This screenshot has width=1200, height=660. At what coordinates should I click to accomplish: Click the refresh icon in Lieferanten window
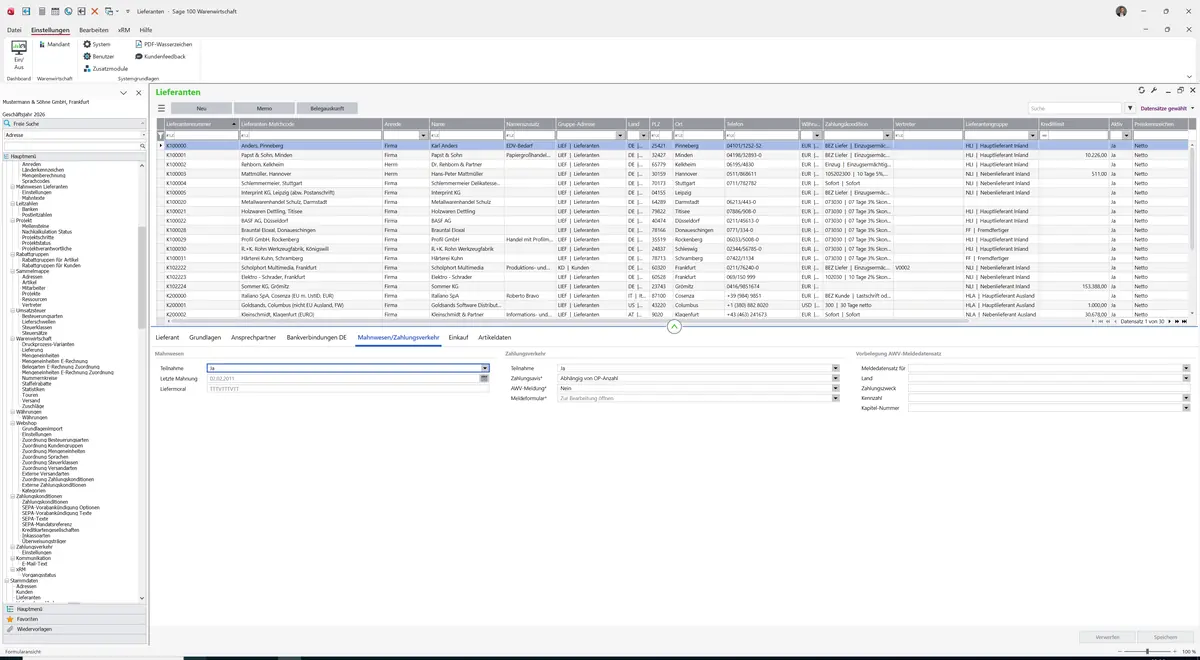point(1141,90)
